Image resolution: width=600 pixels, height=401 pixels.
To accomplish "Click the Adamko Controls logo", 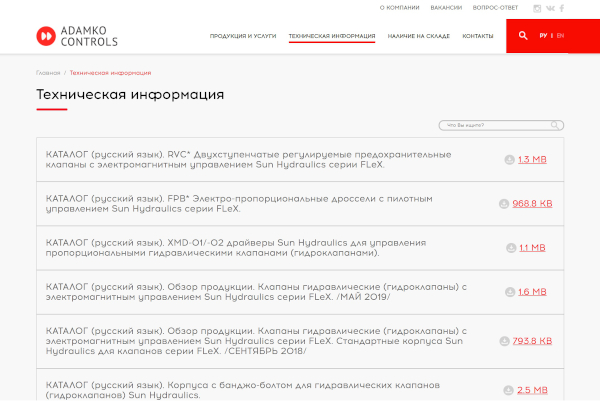I will (x=77, y=36).
